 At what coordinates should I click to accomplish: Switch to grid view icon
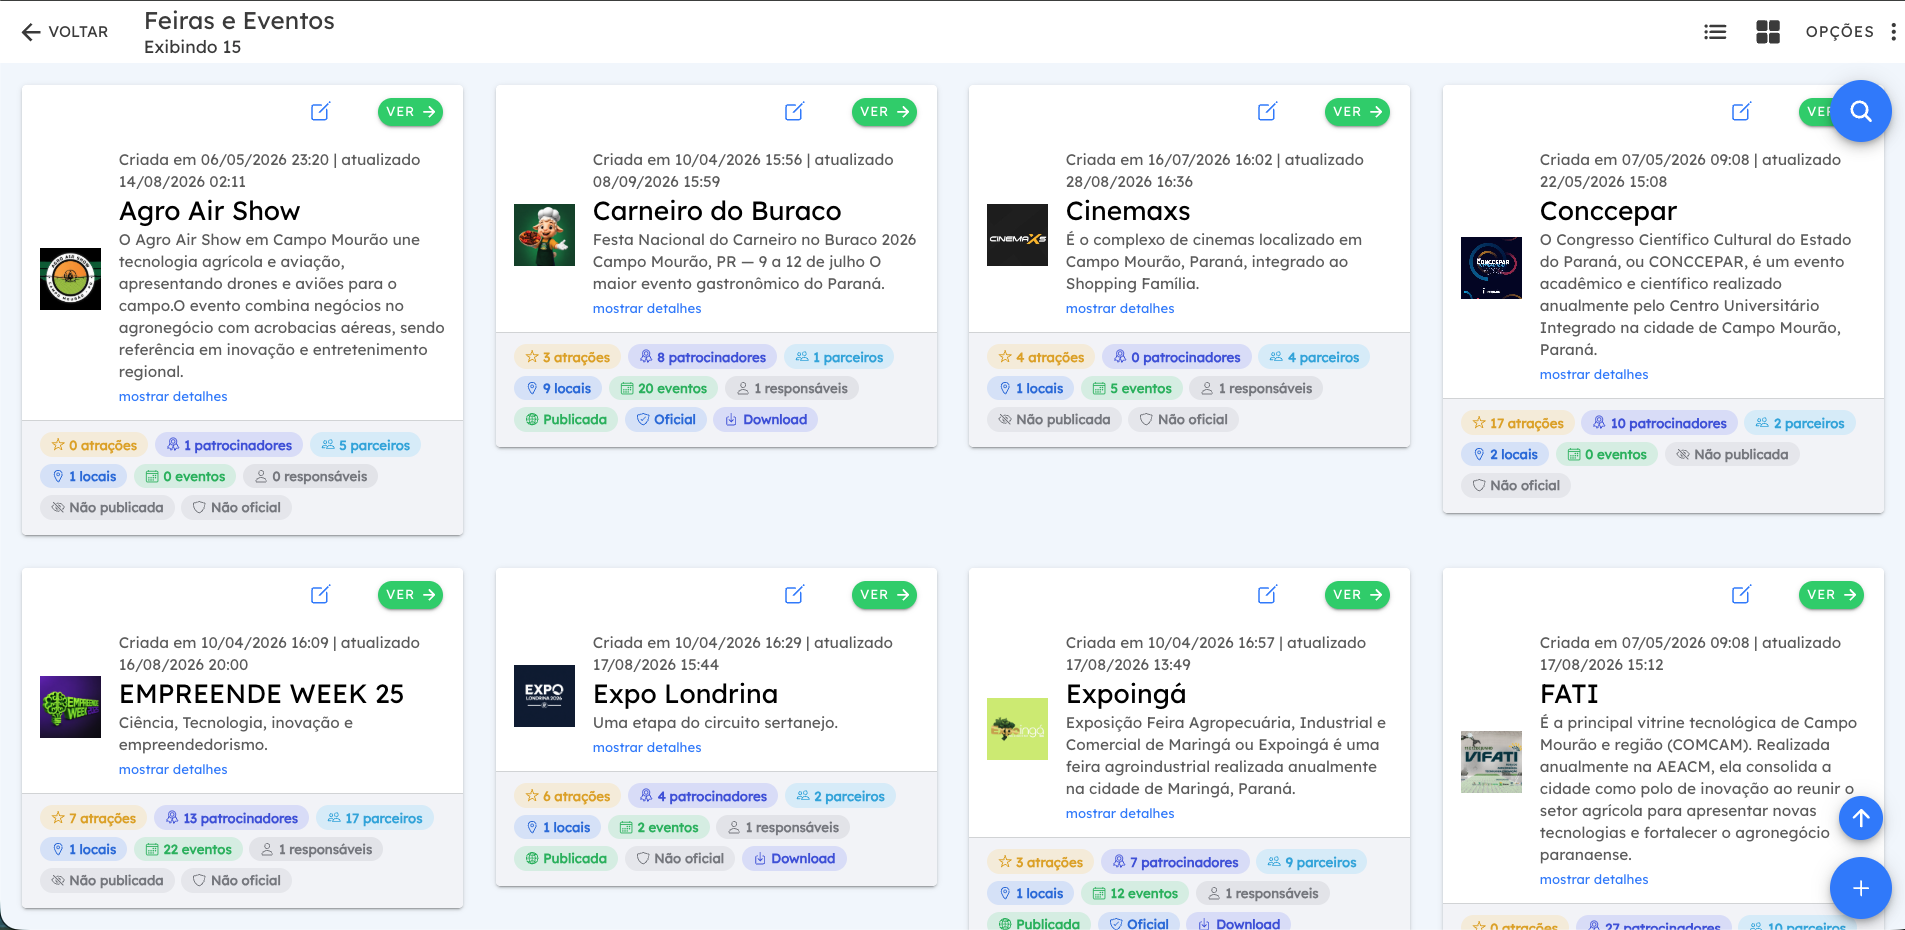pyautogui.click(x=1768, y=32)
